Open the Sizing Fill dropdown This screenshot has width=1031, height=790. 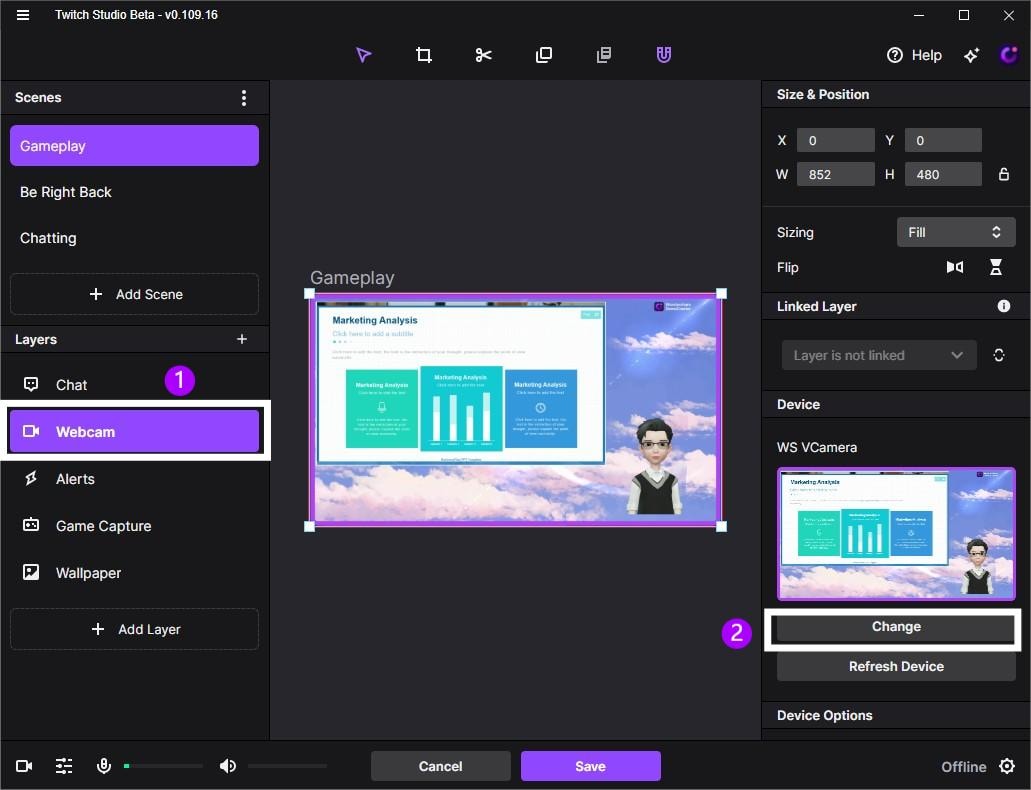(955, 232)
